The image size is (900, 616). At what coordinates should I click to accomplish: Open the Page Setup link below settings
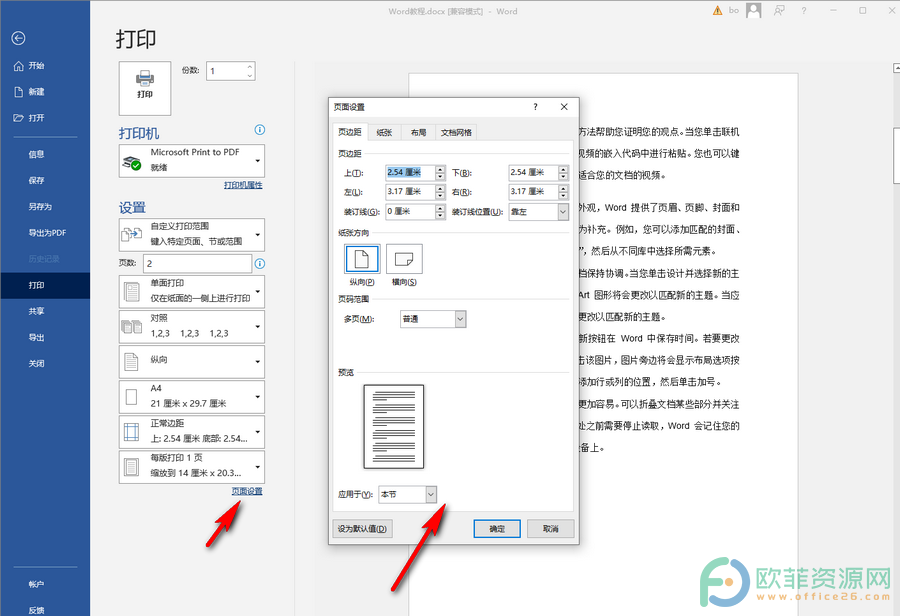[247, 491]
